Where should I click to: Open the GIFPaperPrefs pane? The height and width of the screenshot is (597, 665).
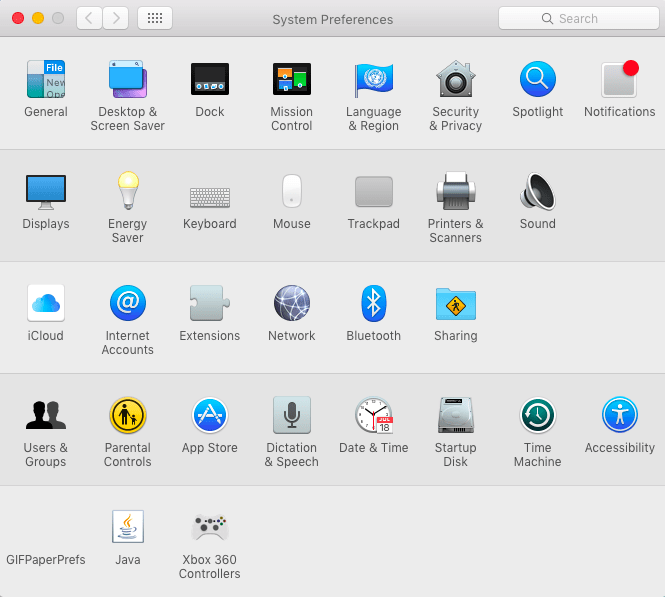pyautogui.click(x=46, y=560)
